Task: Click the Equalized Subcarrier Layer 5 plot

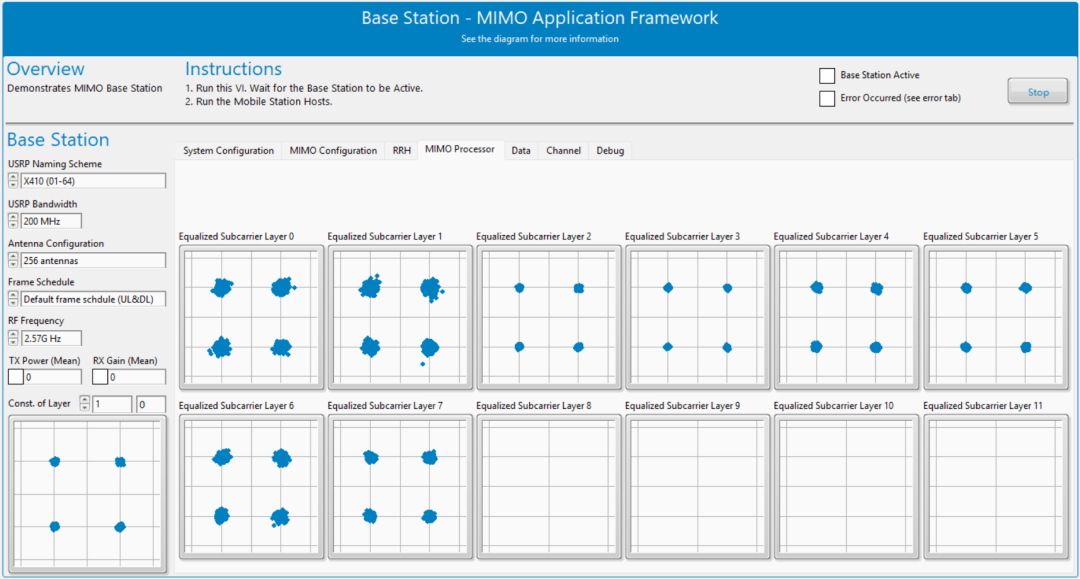Action: coord(996,317)
